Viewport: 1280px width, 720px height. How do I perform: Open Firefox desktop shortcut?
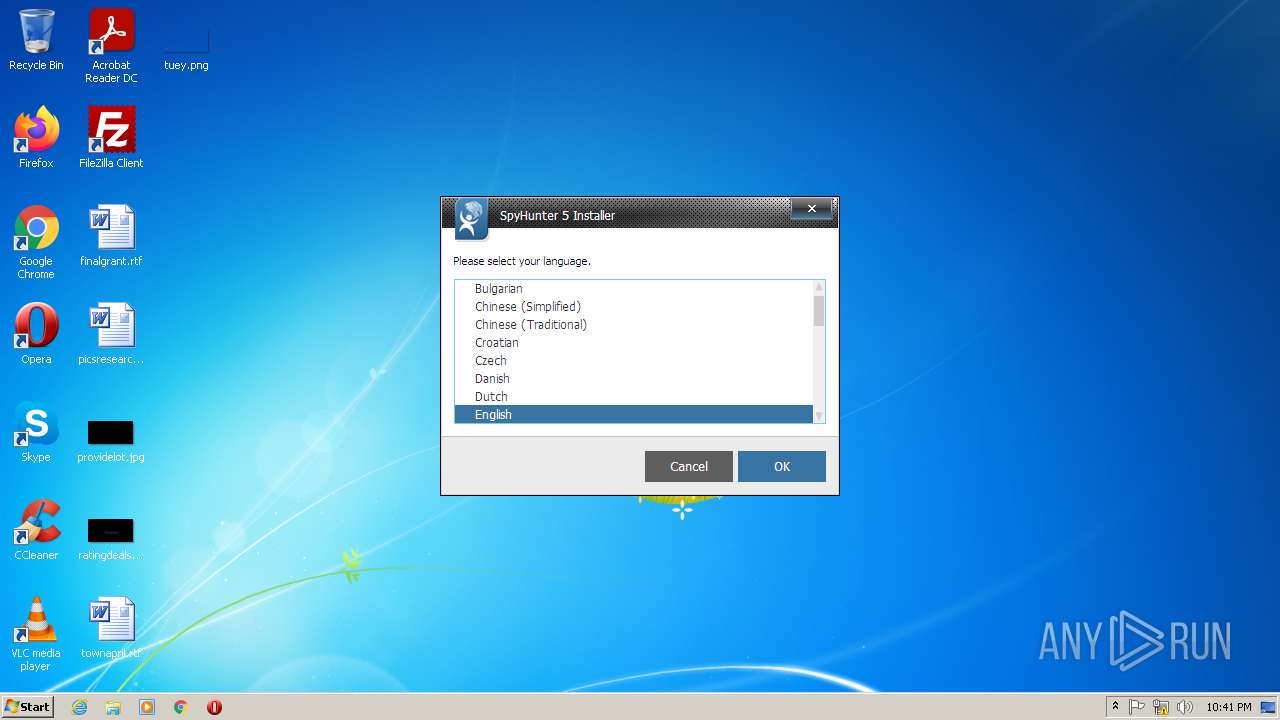(36, 138)
